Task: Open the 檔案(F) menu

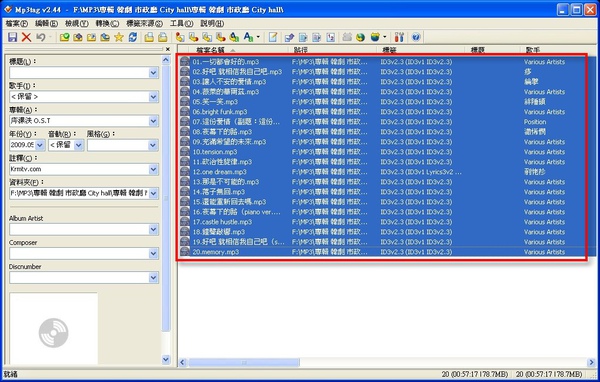Action: (x=17, y=24)
